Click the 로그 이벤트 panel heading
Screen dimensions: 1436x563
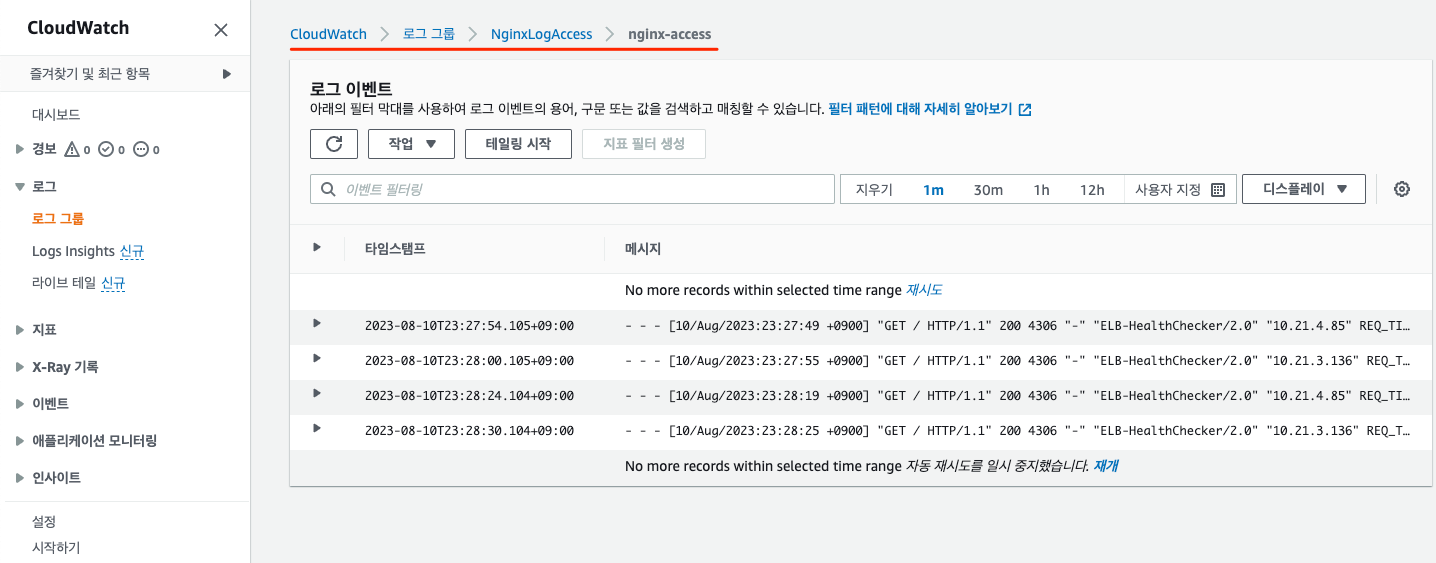click(351, 89)
